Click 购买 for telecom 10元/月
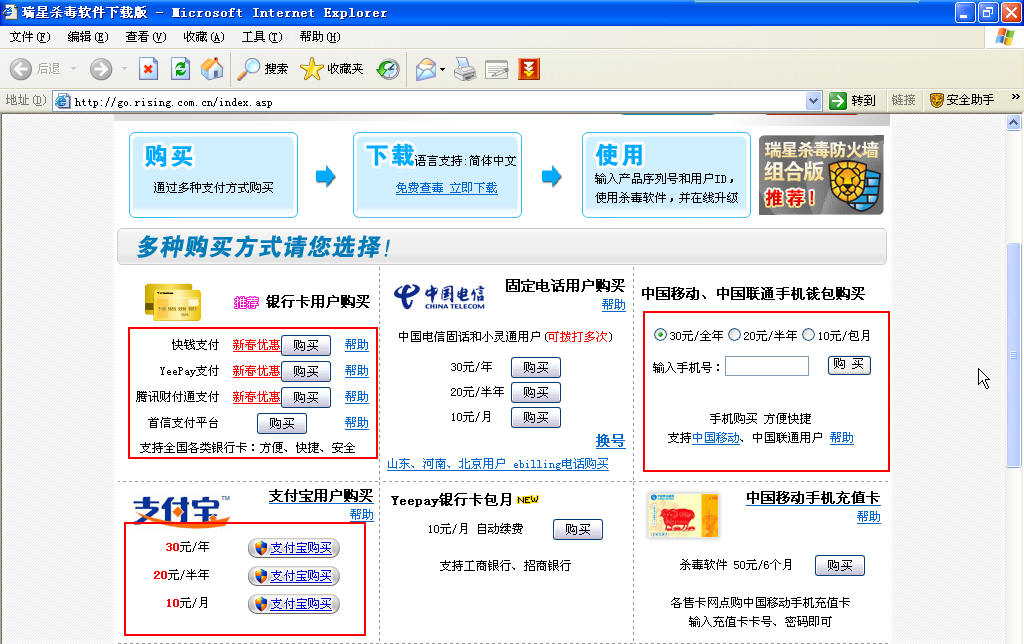This screenshot has width=1024, height=644. (536, 417)
